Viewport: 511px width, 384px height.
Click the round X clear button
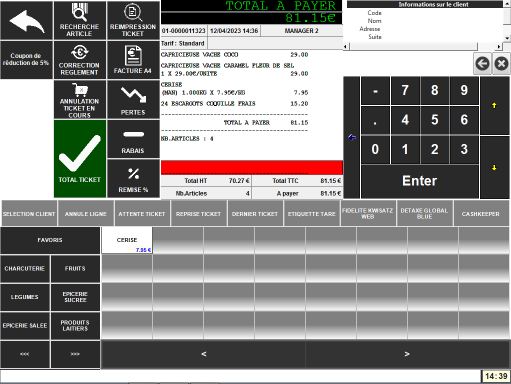click(x=501, y=63)
